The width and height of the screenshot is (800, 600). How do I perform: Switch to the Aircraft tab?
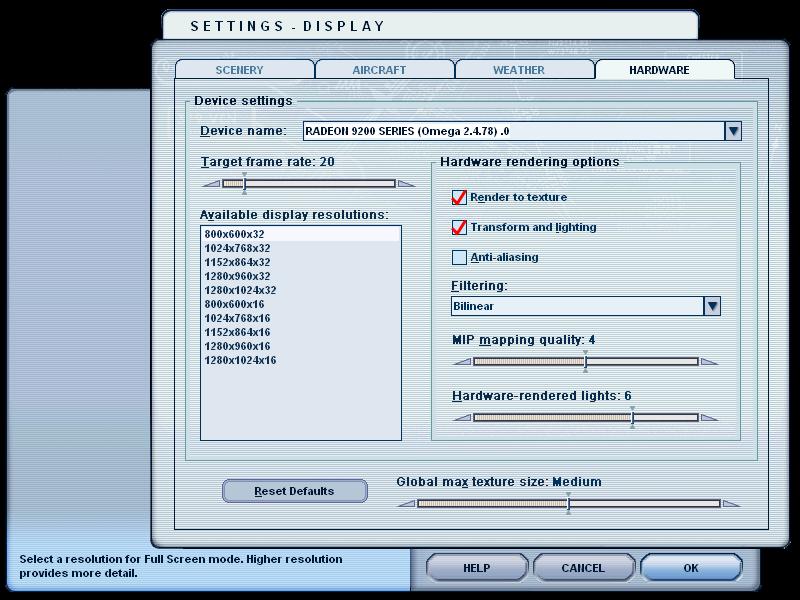pyautogui.click(x=380, y=70)
